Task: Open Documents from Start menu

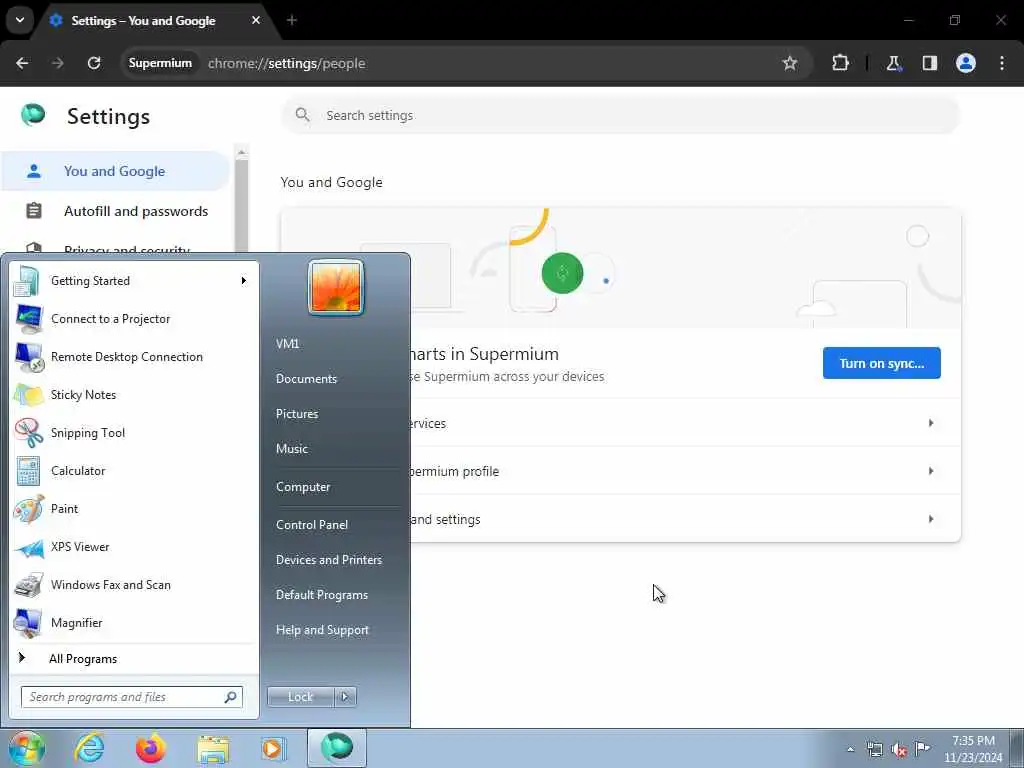Action: (306, 379)
